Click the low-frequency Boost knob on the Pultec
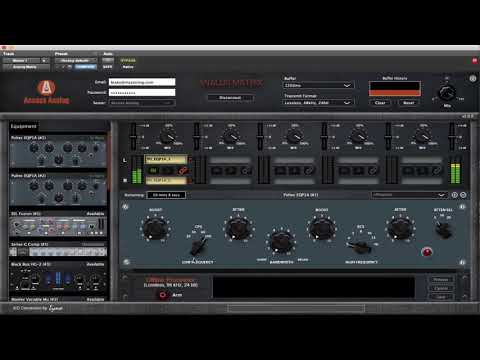 tap(155, 228)
